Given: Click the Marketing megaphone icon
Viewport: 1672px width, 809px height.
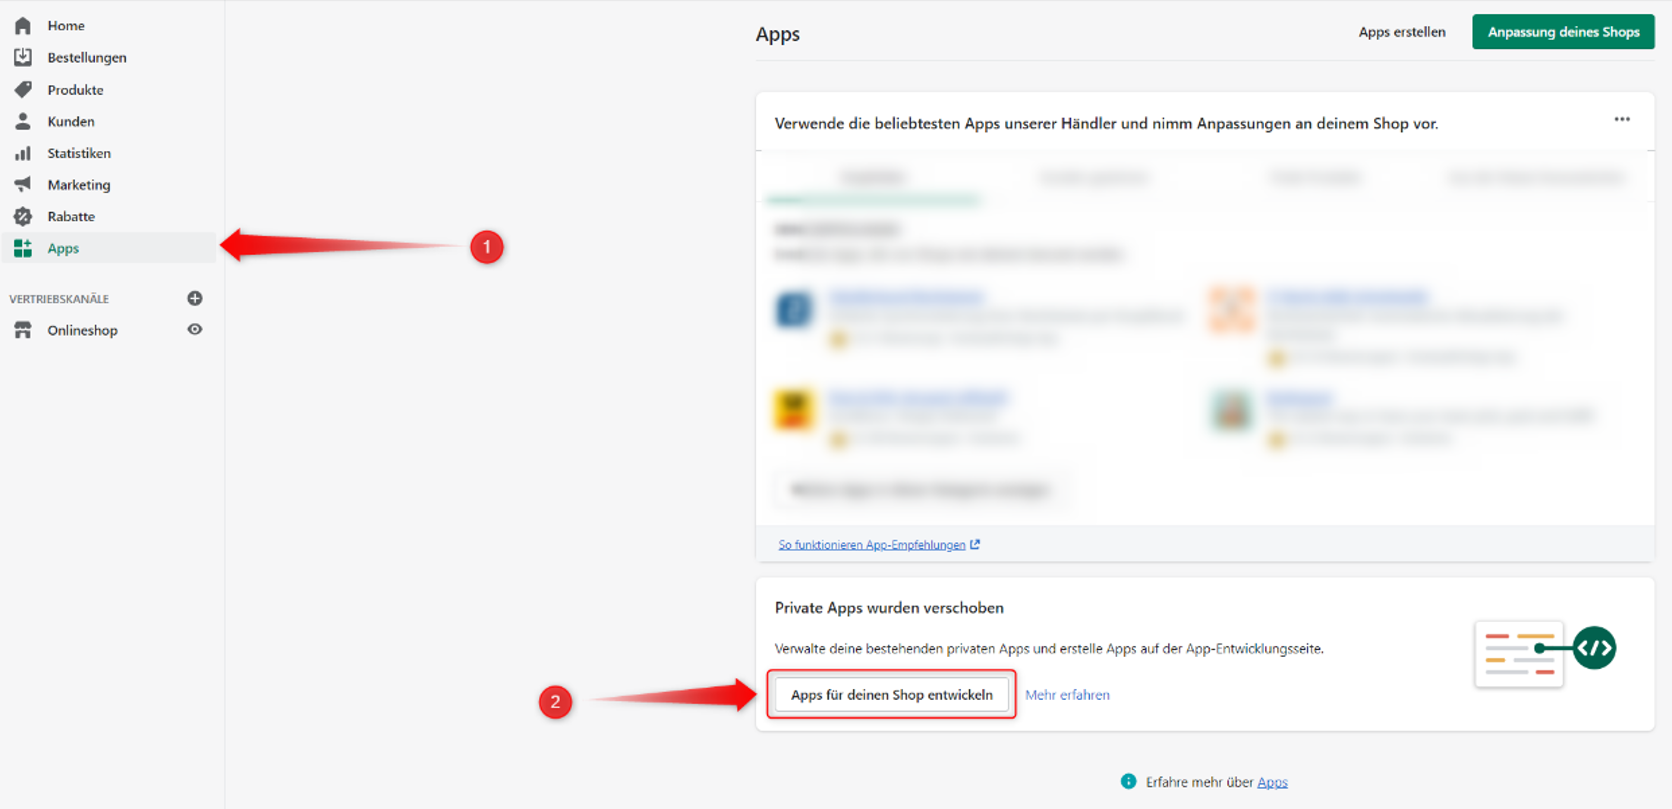Looking at the screenshot, I should [23, 185].
